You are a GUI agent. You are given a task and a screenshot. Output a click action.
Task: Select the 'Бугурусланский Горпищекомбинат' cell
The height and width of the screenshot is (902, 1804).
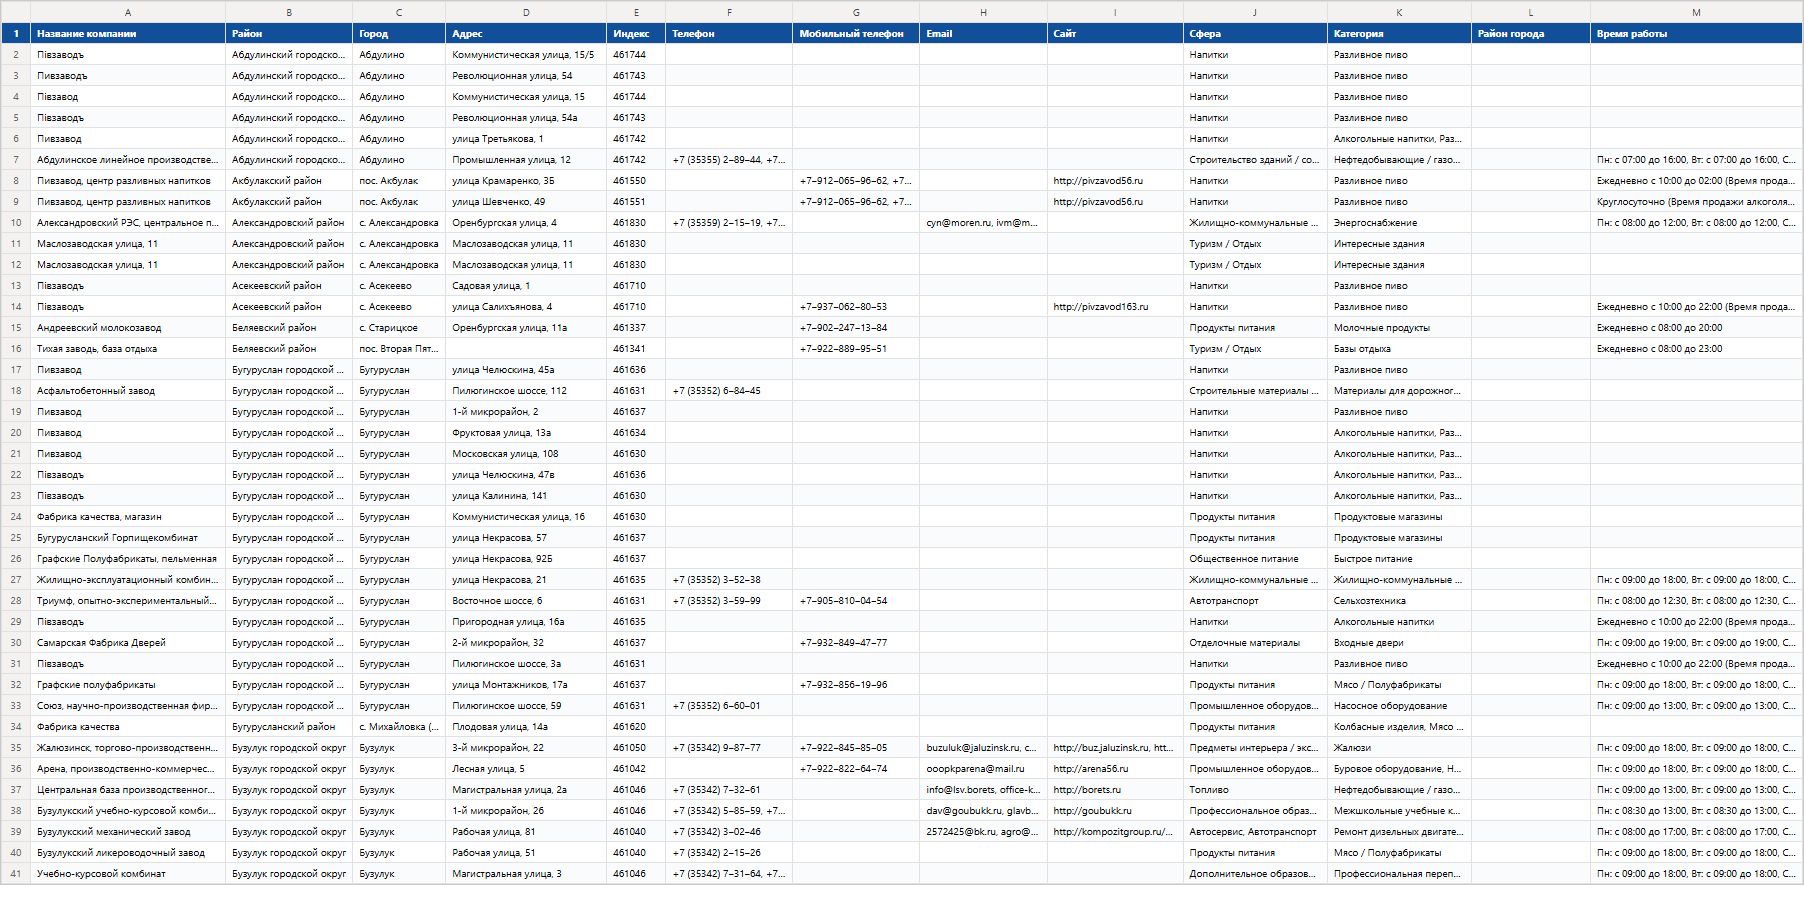pos(128,538)
